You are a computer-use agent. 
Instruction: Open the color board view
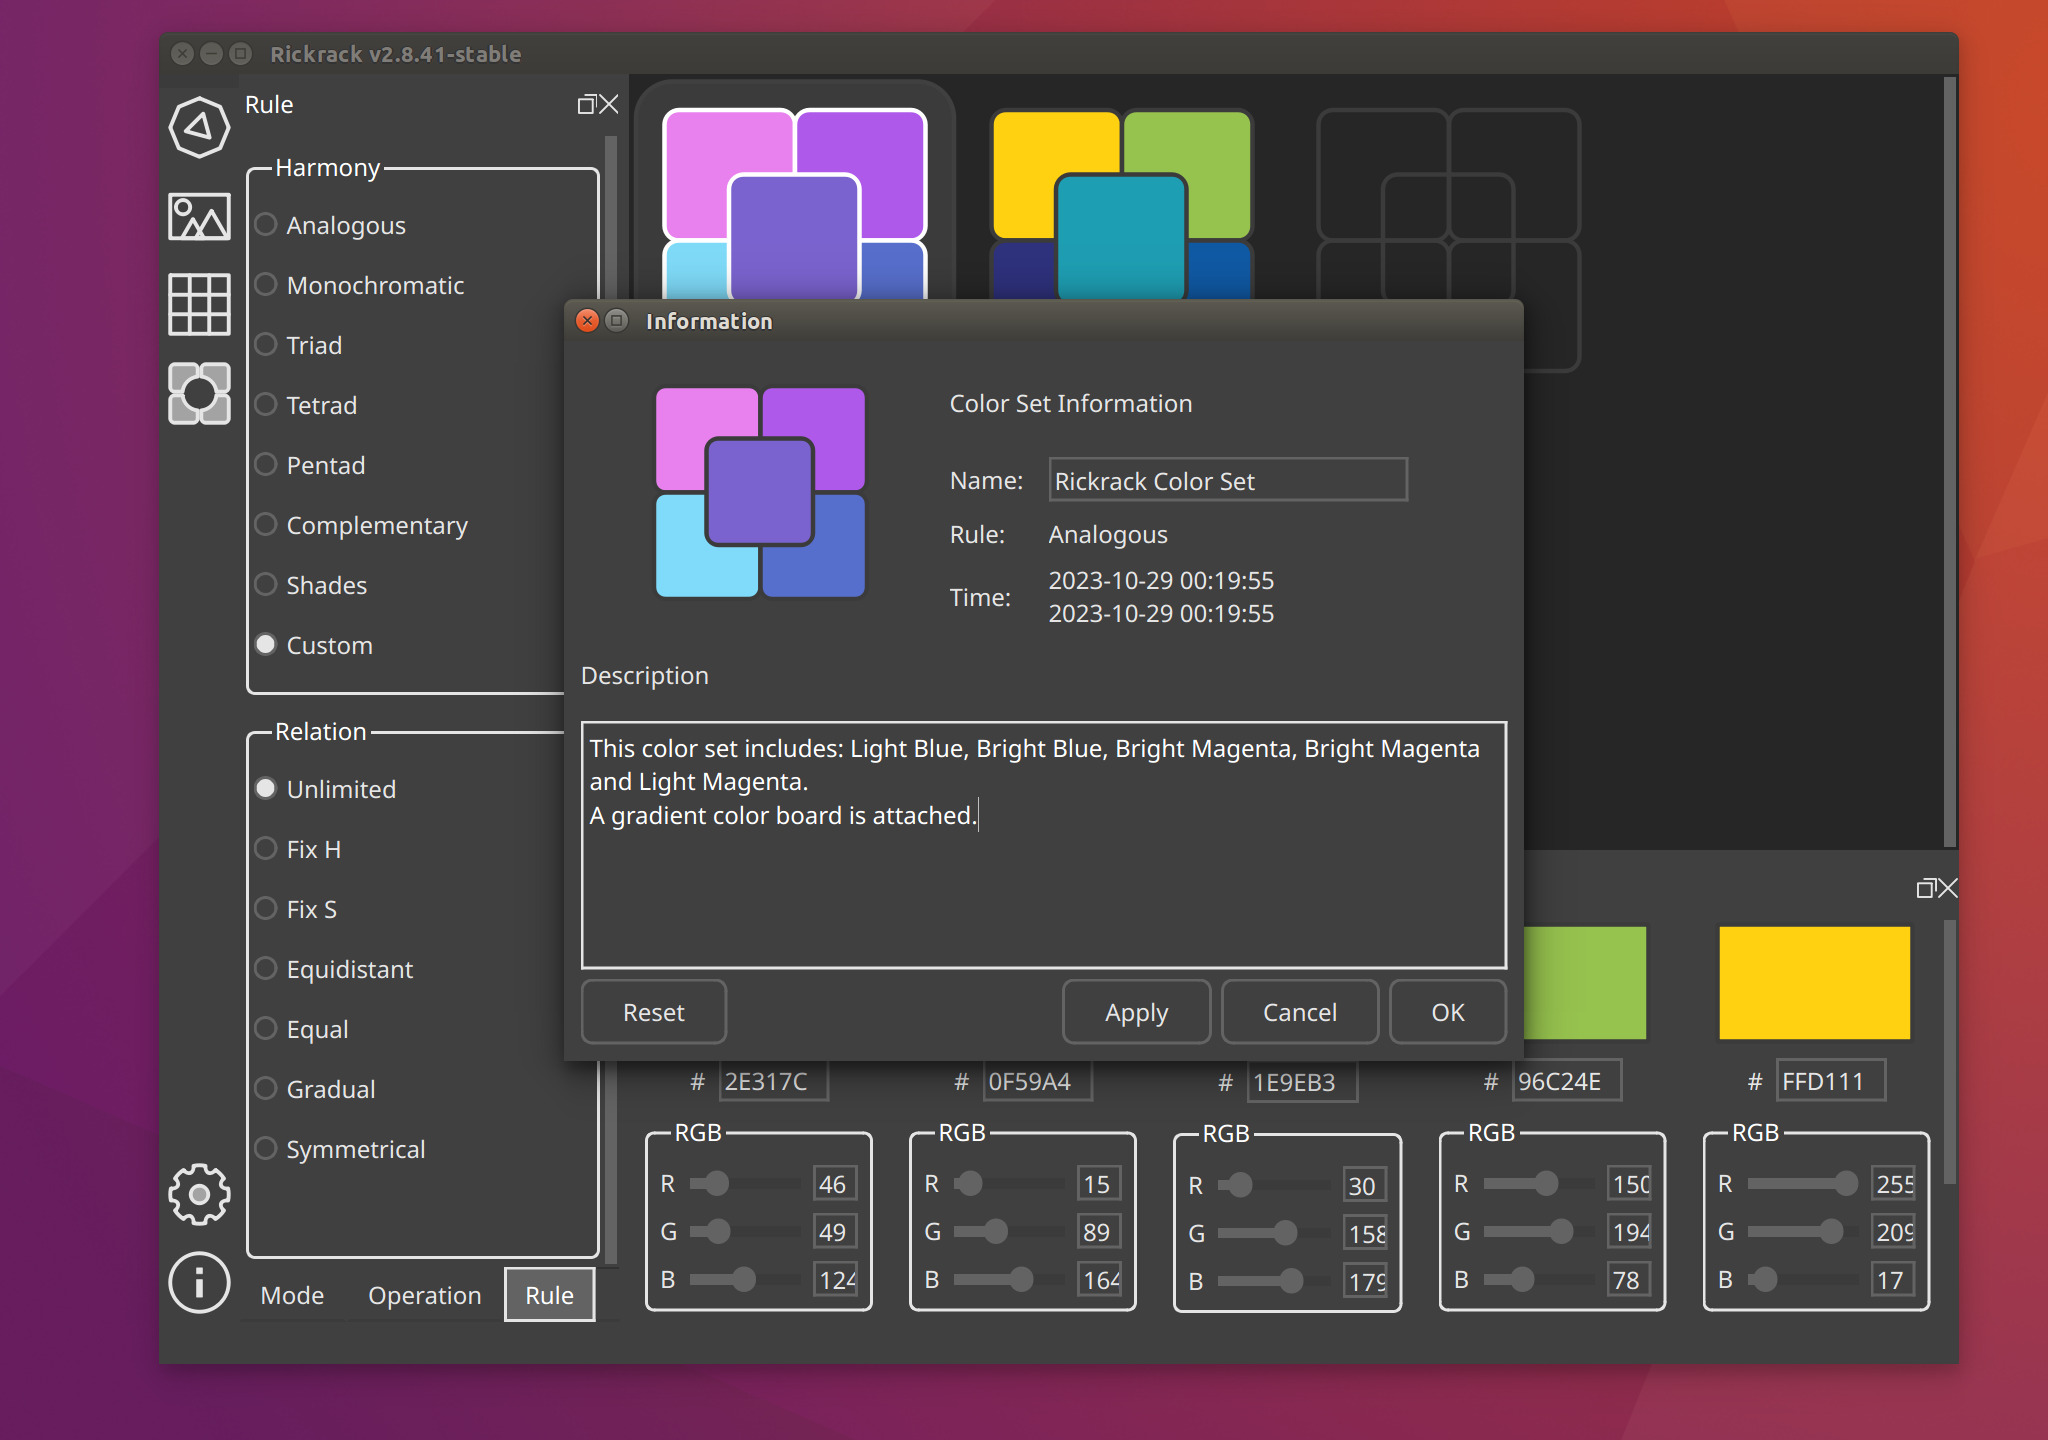coord(199,304)
